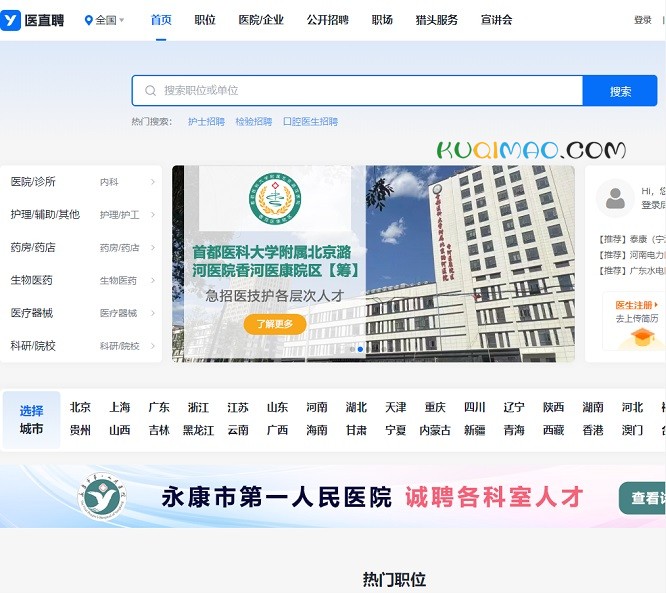The width and height of the screenshot is (666, 593).
Task: Select region 湖北
Action: pyautogui.click(x=356, y=407)
